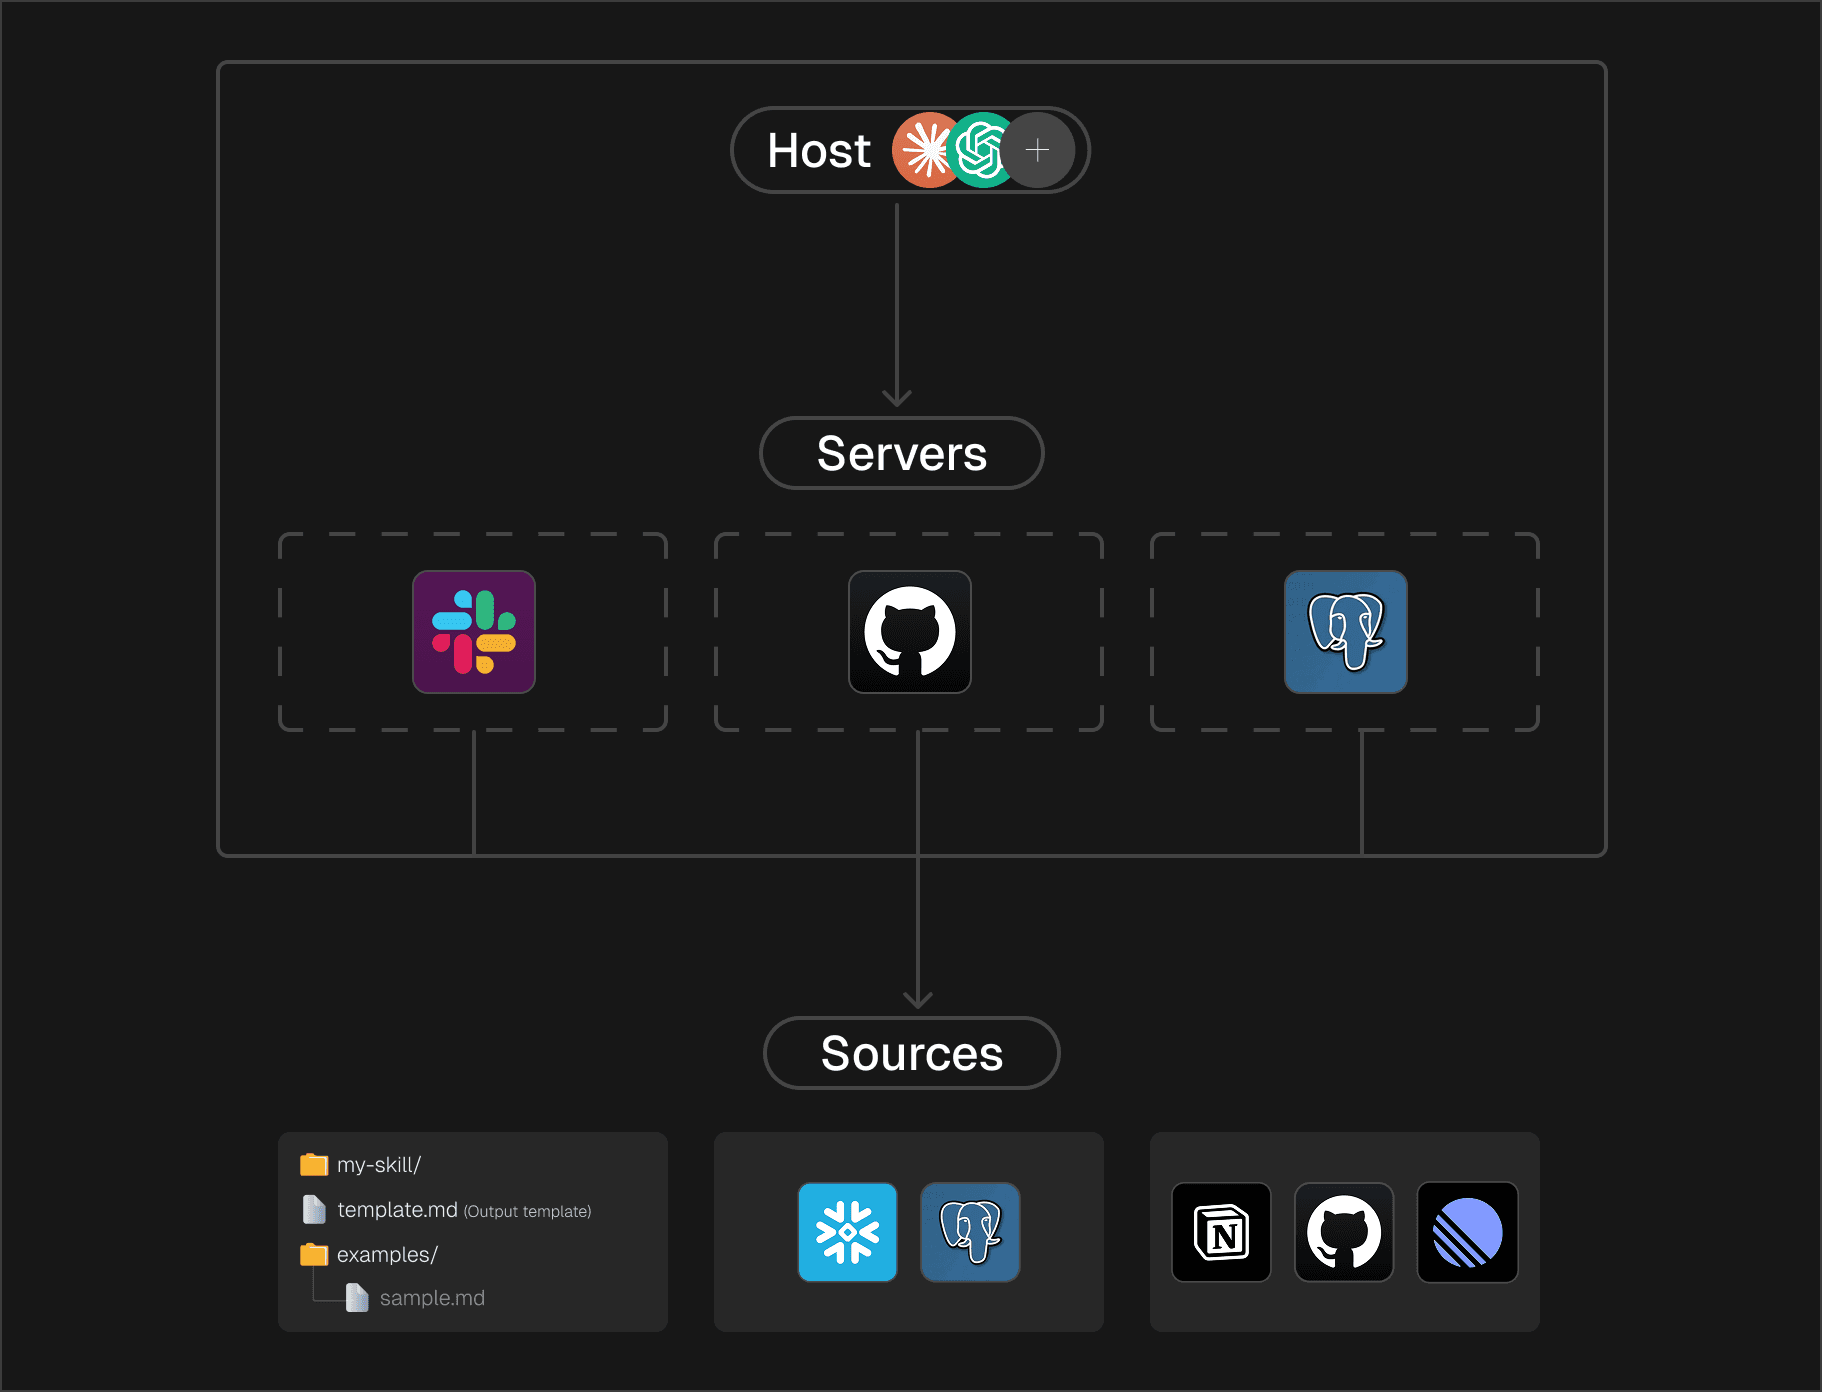Select the sample.md file under examples

point(432,1298)
